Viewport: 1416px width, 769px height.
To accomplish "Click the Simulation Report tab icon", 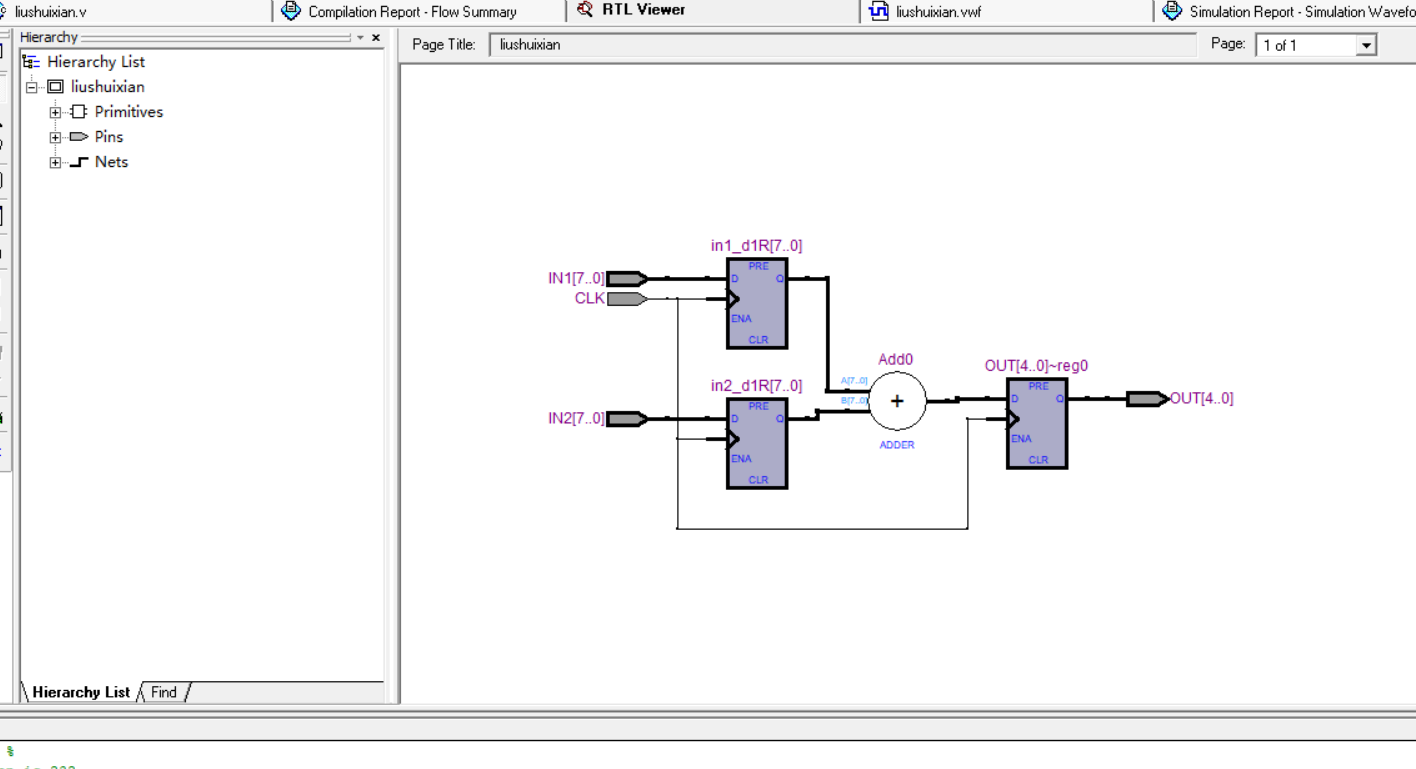I will [x=1172, y=11].
